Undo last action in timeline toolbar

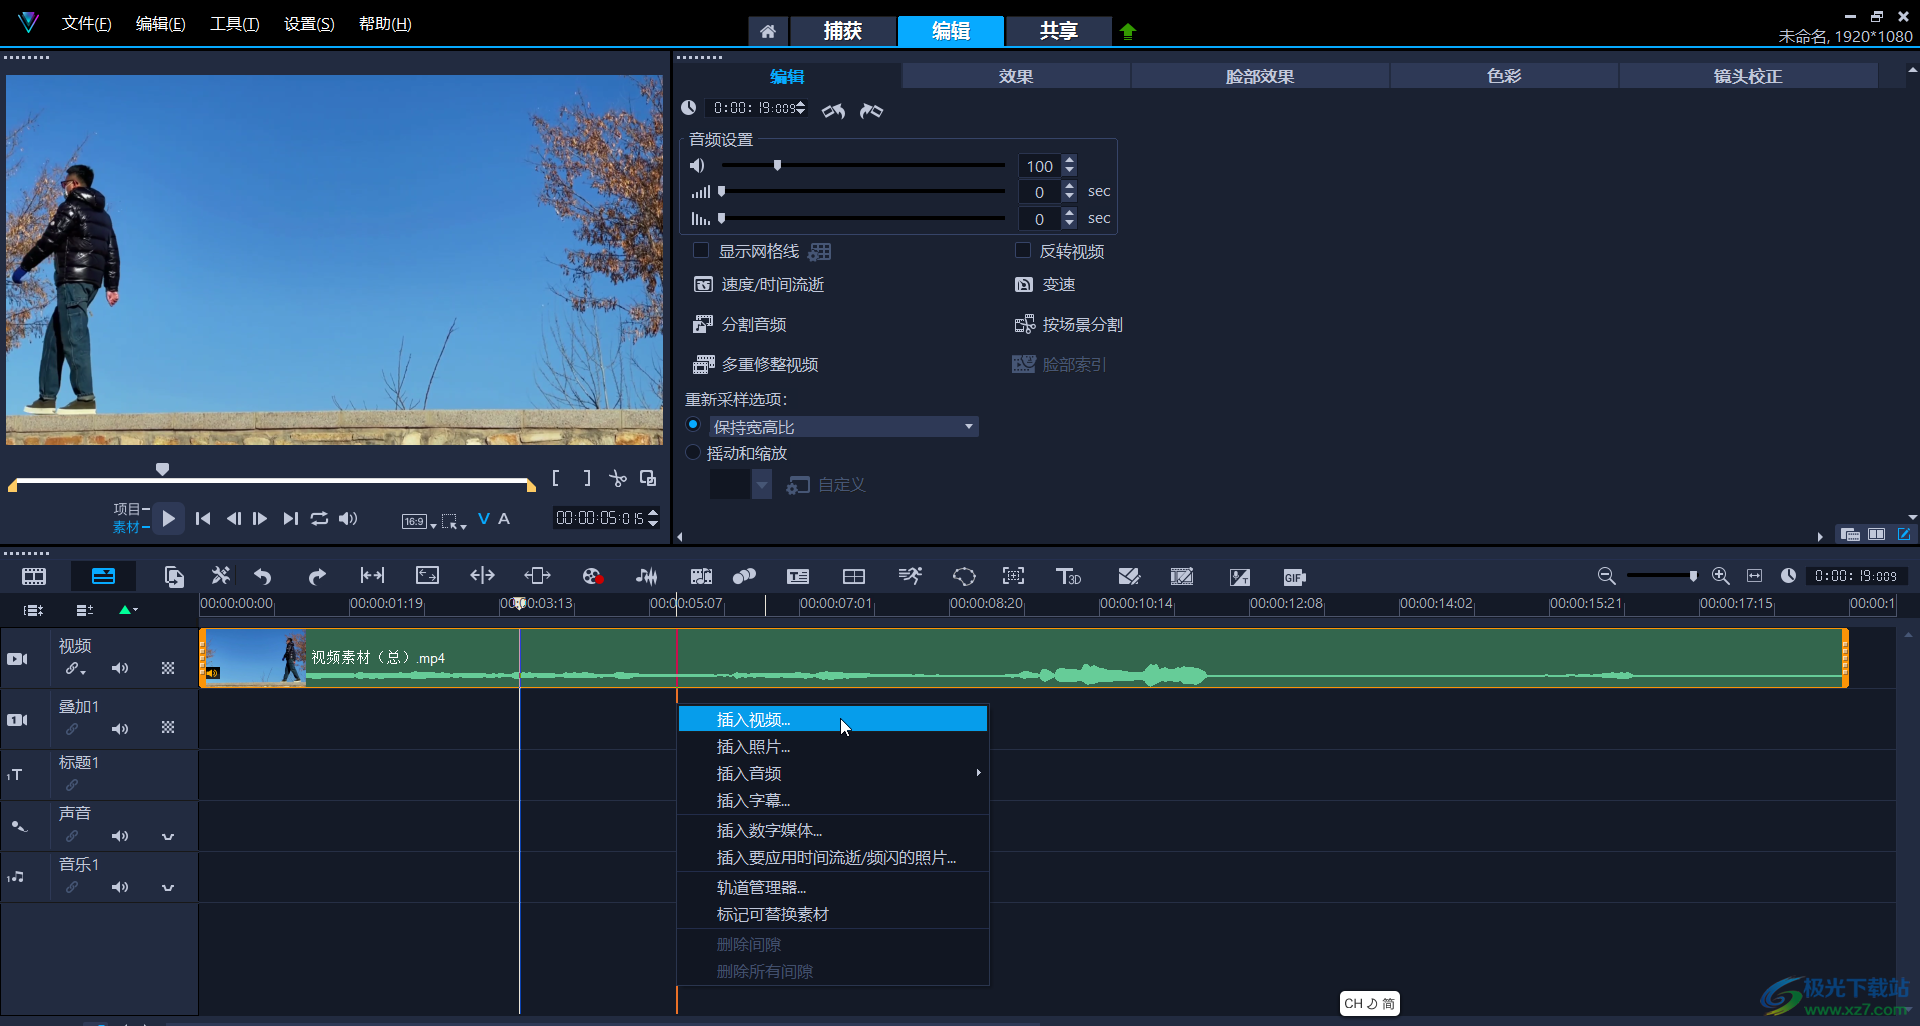click(x=263, y=576)
